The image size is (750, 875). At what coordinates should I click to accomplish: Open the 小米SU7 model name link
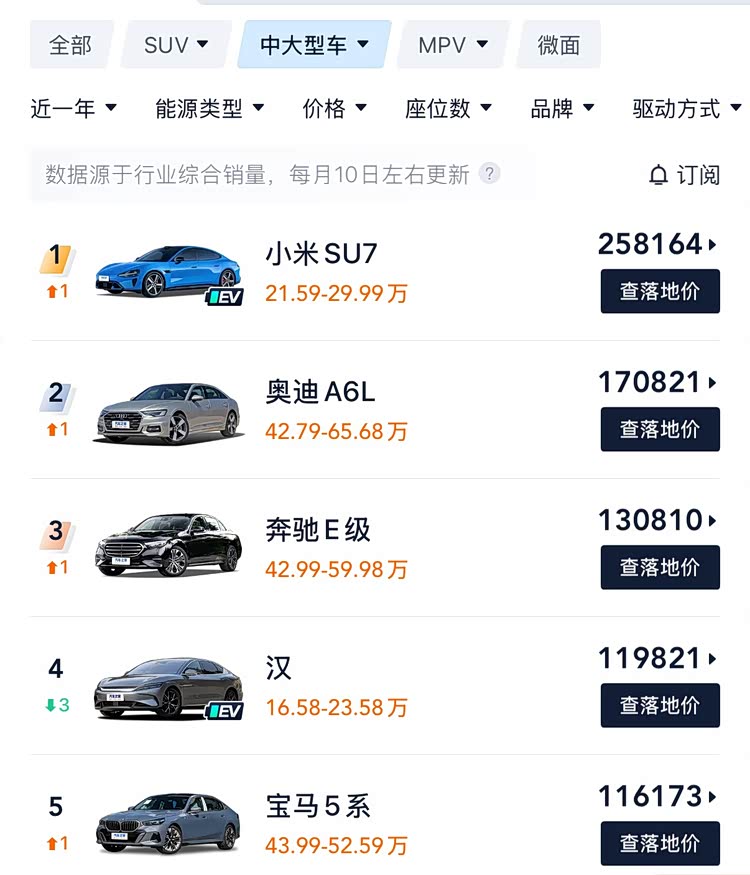pyautogui.click(x=321, y=254)
